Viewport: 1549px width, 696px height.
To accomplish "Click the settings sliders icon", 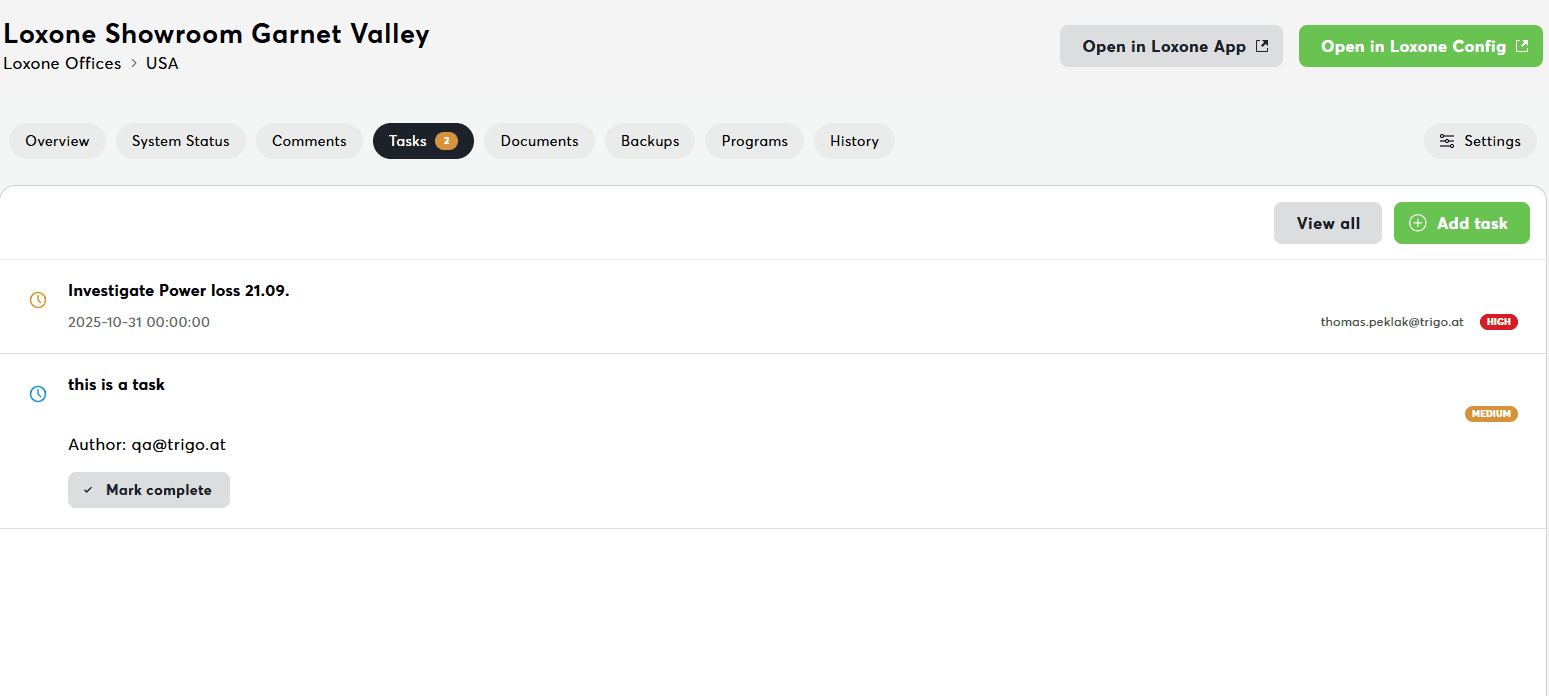I will click(x=1447, y=141).
